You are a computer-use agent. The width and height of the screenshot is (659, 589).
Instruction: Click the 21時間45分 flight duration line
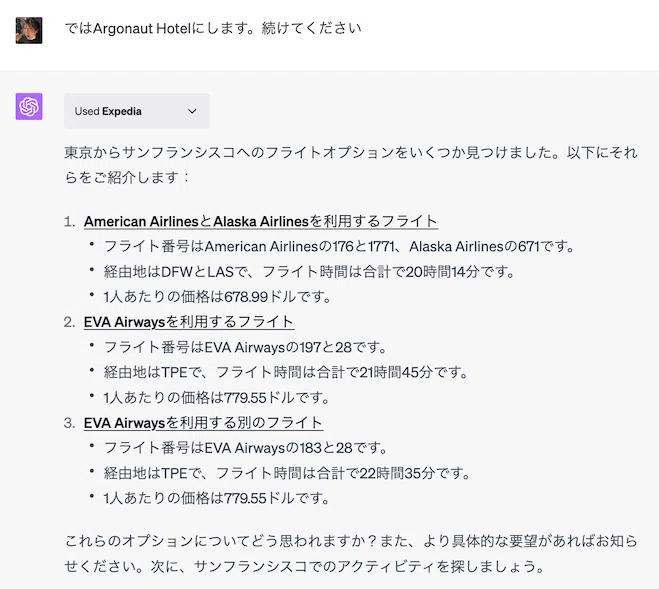pyautogui.click(x=286, y=372)
